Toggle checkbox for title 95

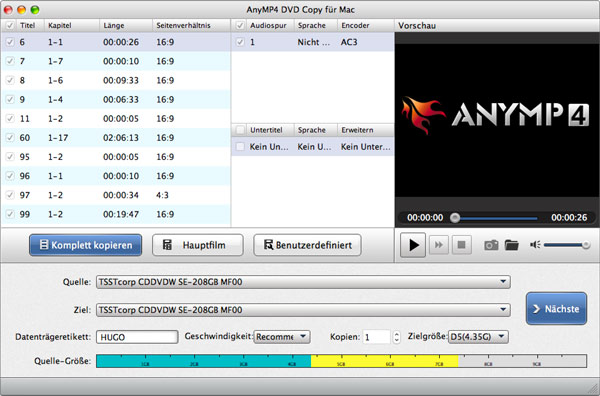pos(10,156)
